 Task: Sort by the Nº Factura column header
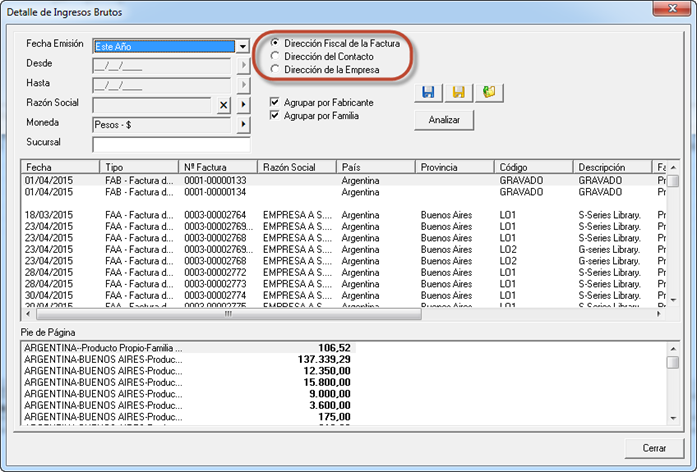pos(218,167)
